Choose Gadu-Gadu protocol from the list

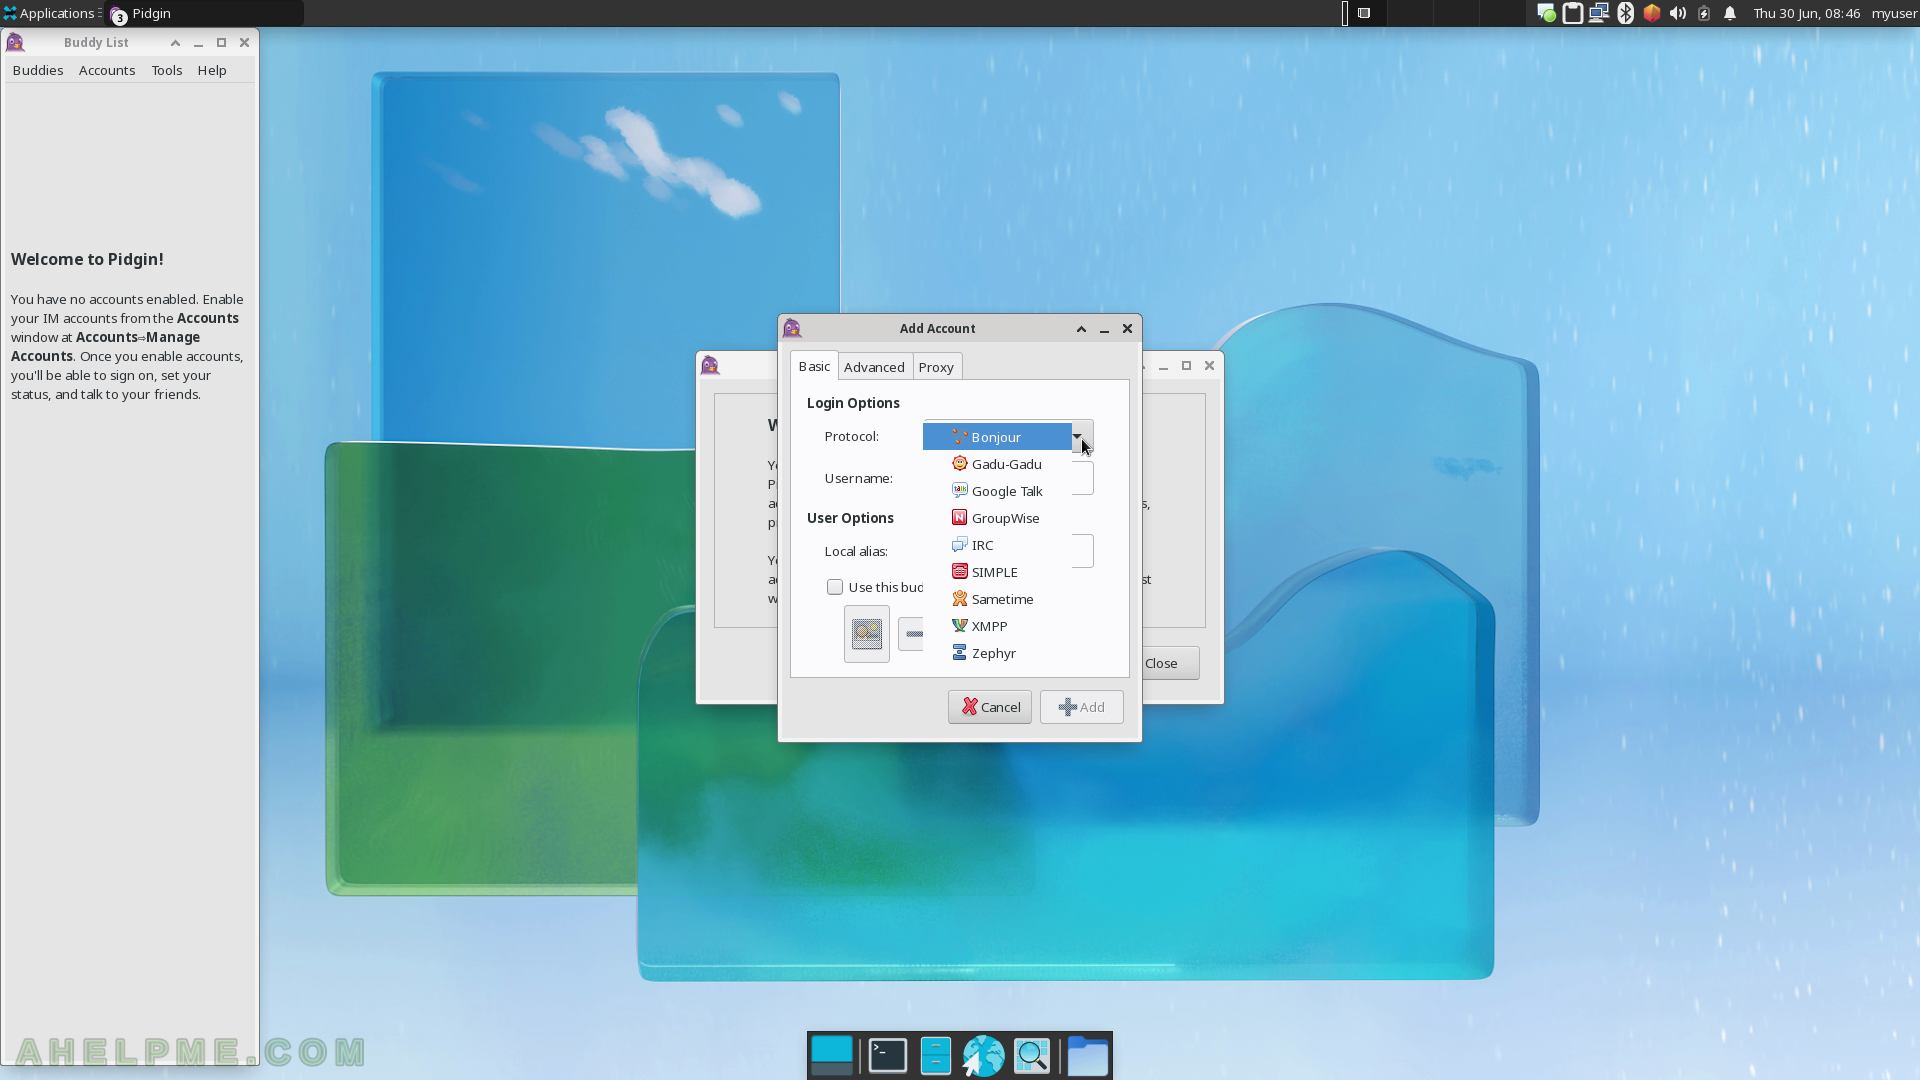point(997,464)
